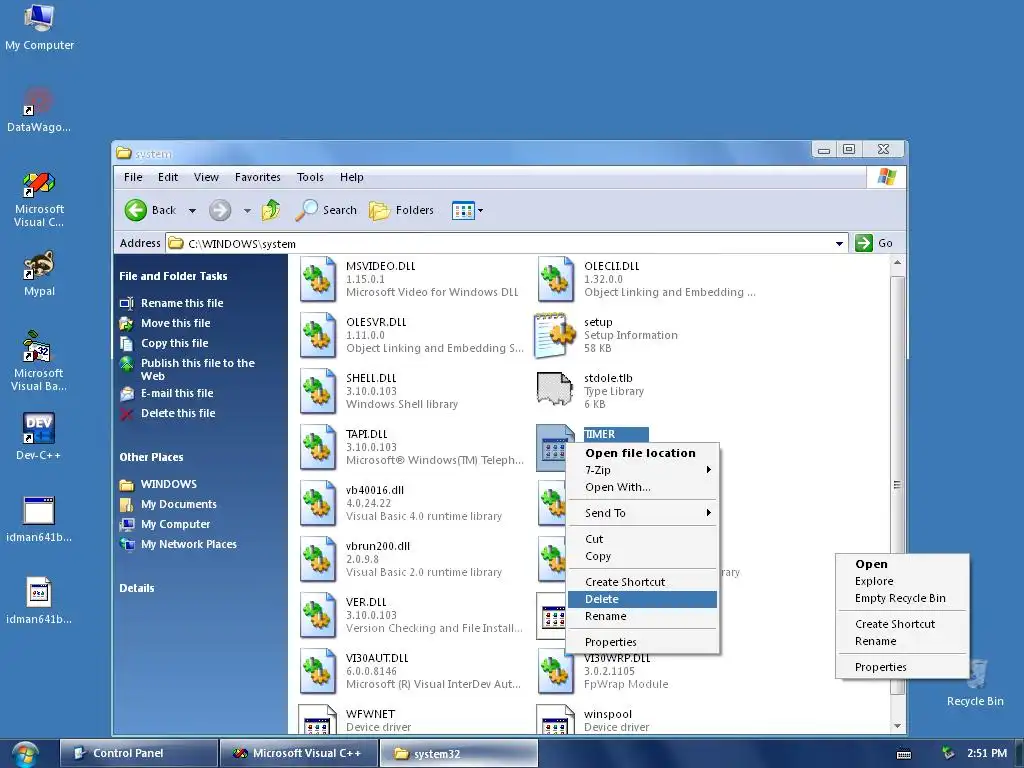Viewport: 1024px width, 768px height.
Task: Select the VI30AUT.DLL file icon
Action: coord(317,672)
